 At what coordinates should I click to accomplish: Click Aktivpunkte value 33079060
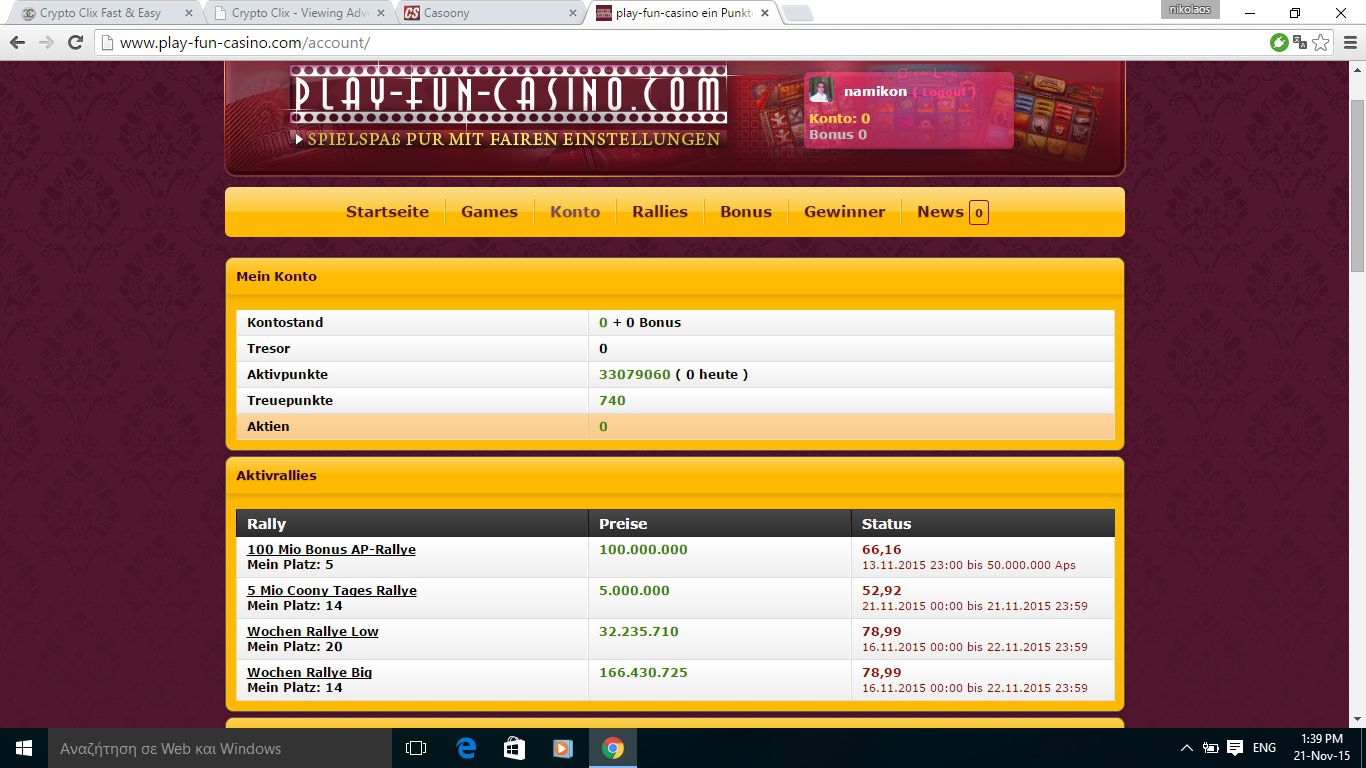click(634, 374)
